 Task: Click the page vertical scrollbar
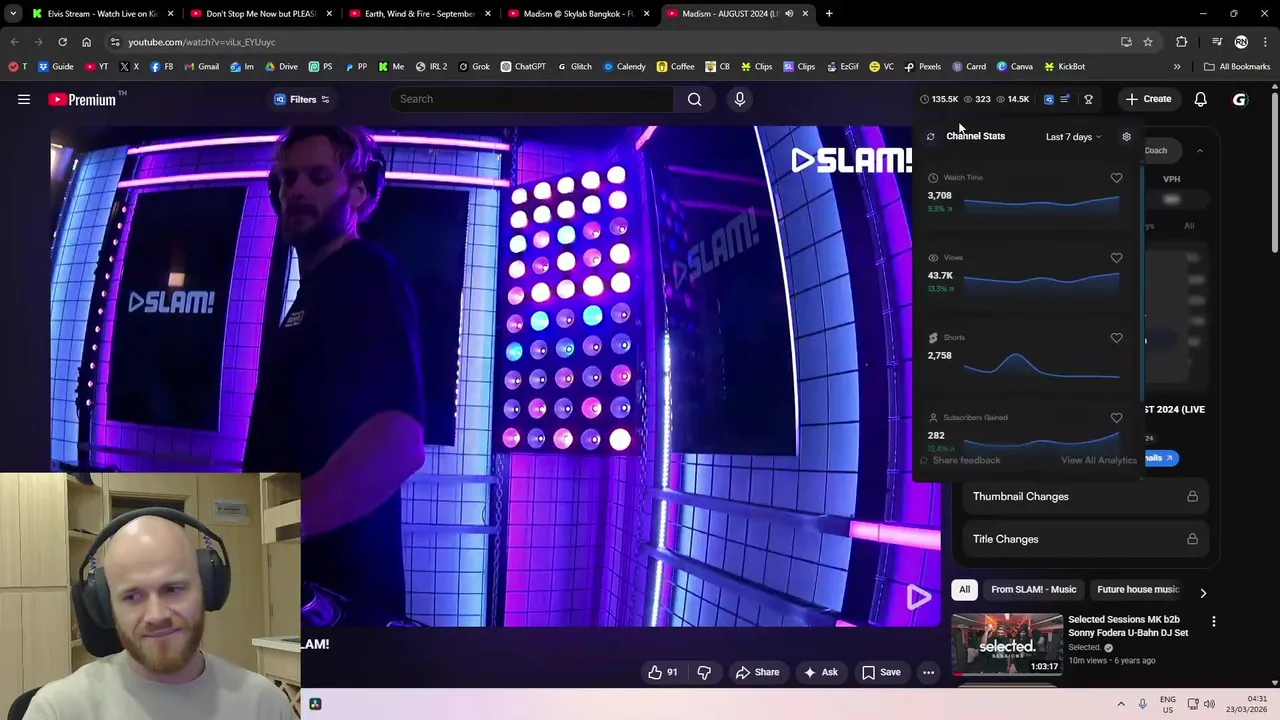pyautogui.click(x=1275, y=170)
